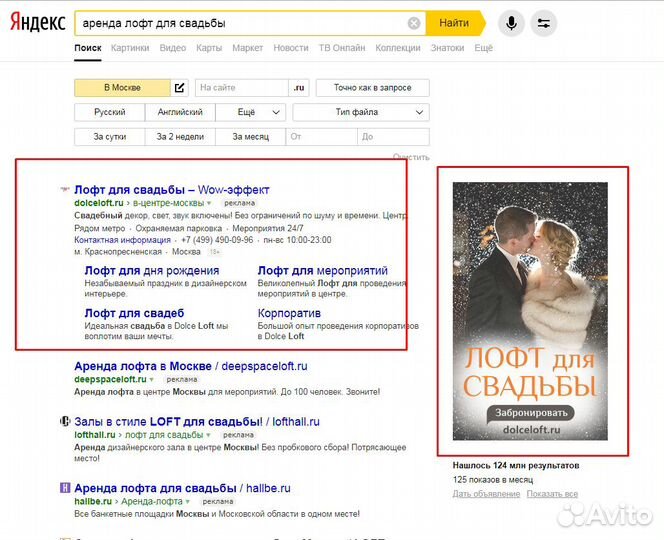Image resolution: width=664 pixels, height=540 pixels.
Task: Click the hallbe.ru favicon
Action: [x=65, y=487]
